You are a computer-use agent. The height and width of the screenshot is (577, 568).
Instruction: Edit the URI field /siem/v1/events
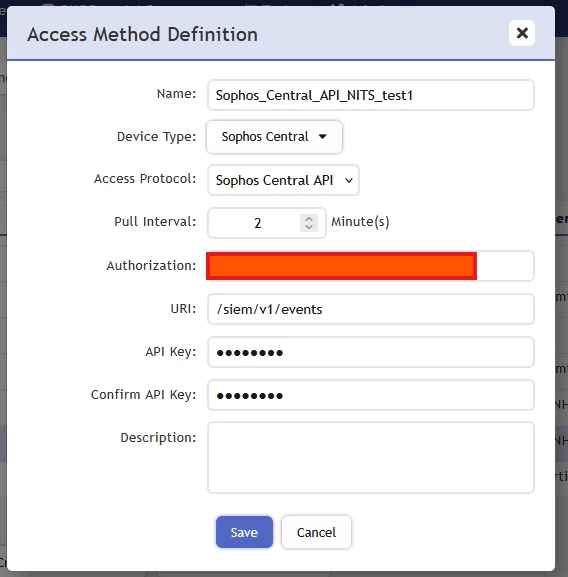(x=371, y=309)
